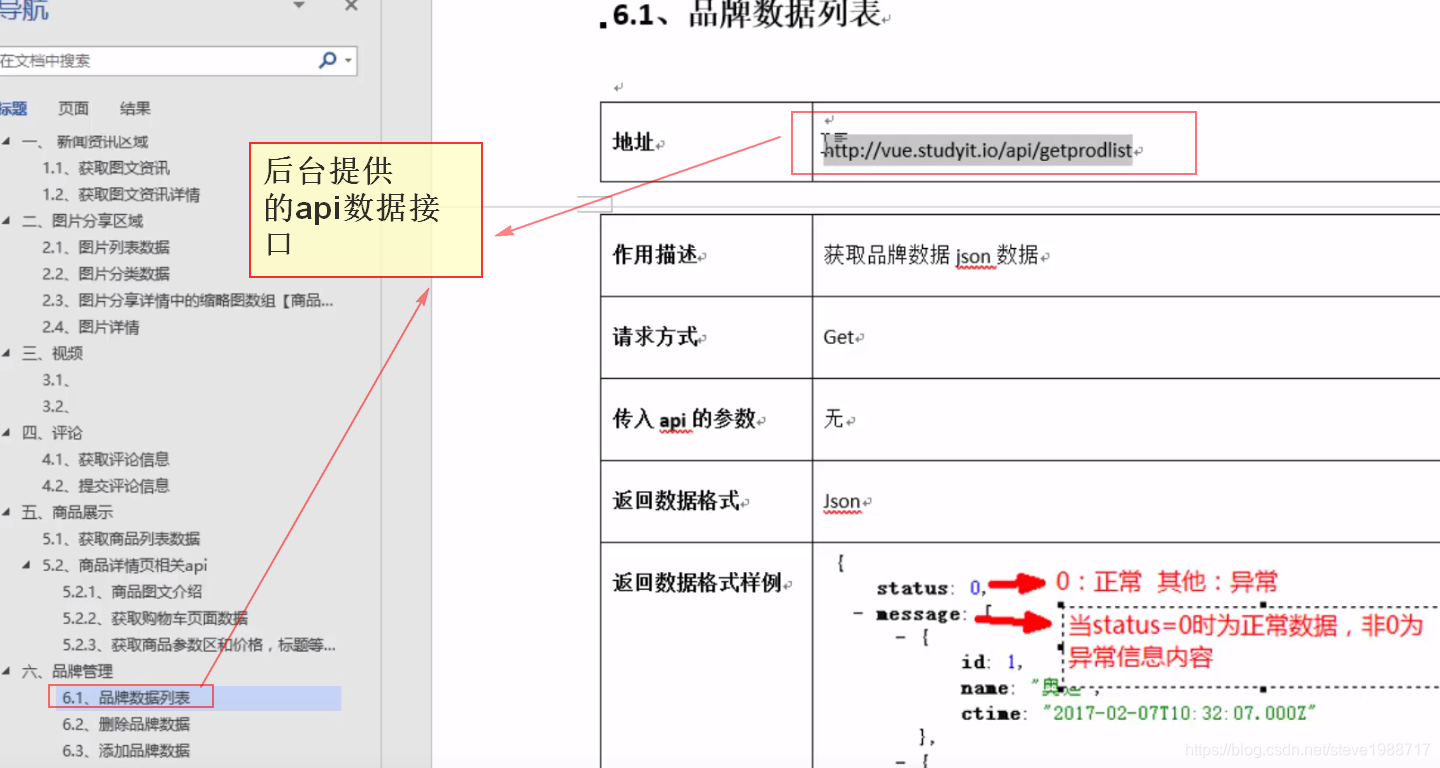Click the 返回数据格式样例 table cell
The width and height of the screenshot is (1440, 768).
pos(706,655)
